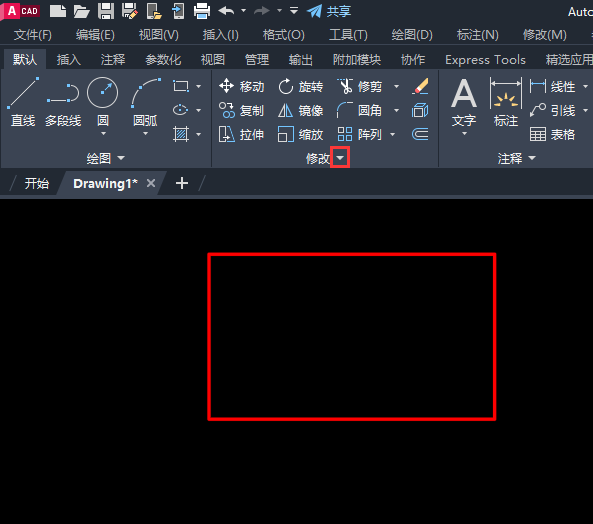Switch to the 附加模块 ribbon tab
The height and width of the screenshot is (524, 593).
(357, 60)
